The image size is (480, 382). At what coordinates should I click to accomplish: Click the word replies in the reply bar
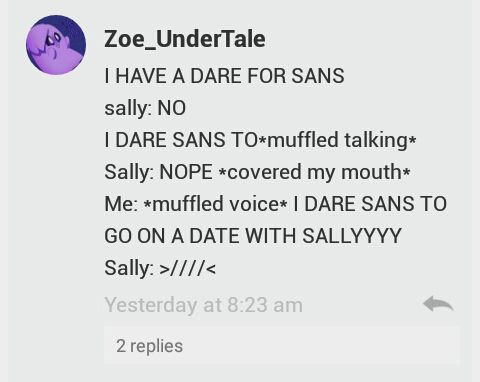[156, 346]
